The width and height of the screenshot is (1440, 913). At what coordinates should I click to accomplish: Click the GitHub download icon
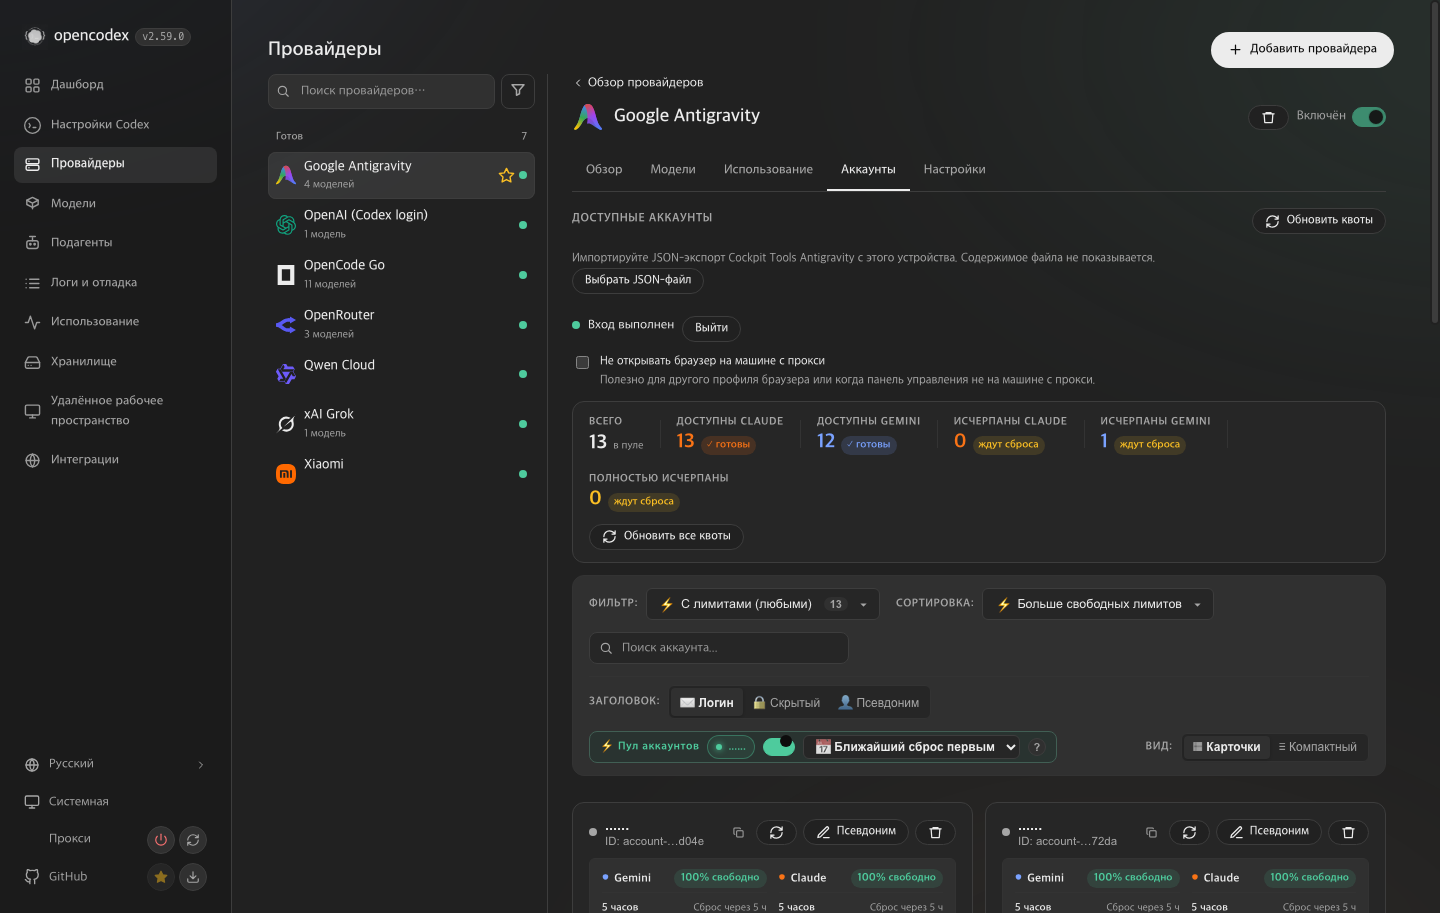[x=193, y=877]
